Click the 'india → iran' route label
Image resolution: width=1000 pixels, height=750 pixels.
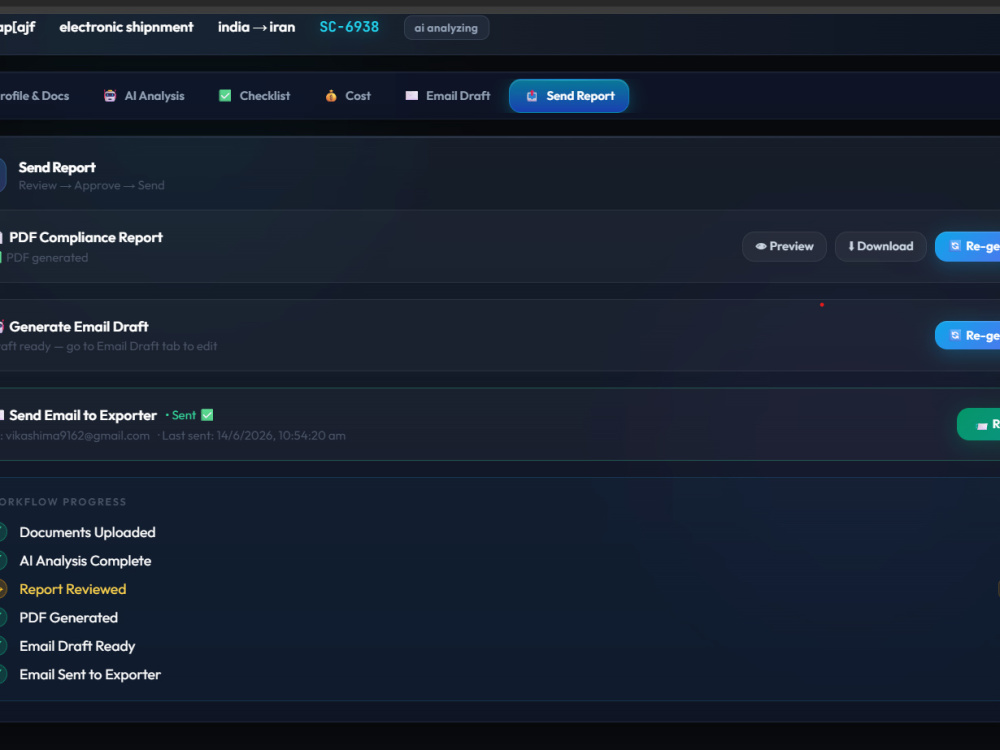pyautogui.click(x=256, y=27)
